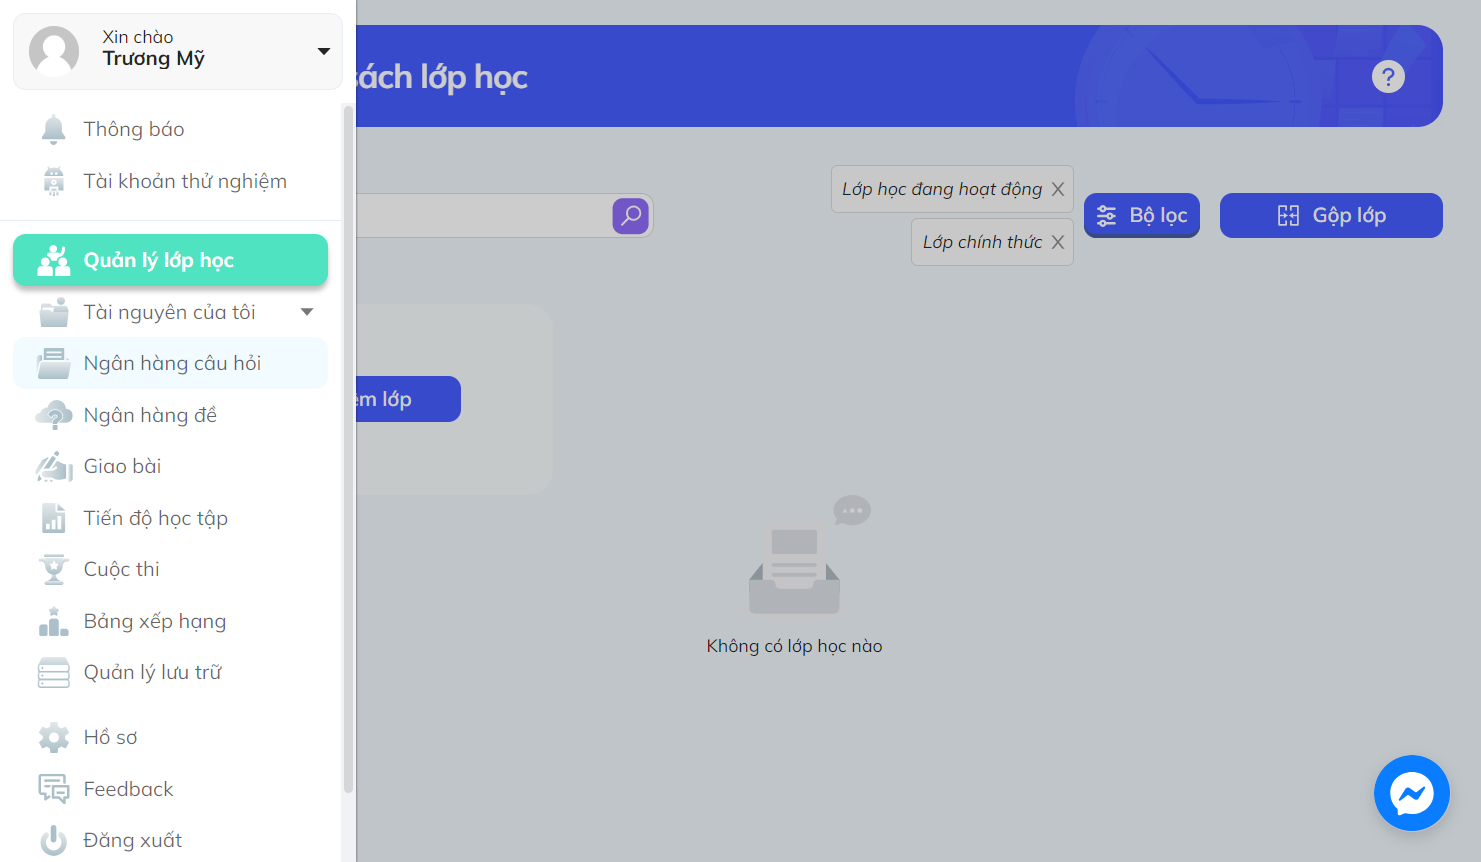Image resolution: width=1481 pixels, height=862 pixels.
Task: Click Đăng xuất to log out
Action: click(171, 840)
